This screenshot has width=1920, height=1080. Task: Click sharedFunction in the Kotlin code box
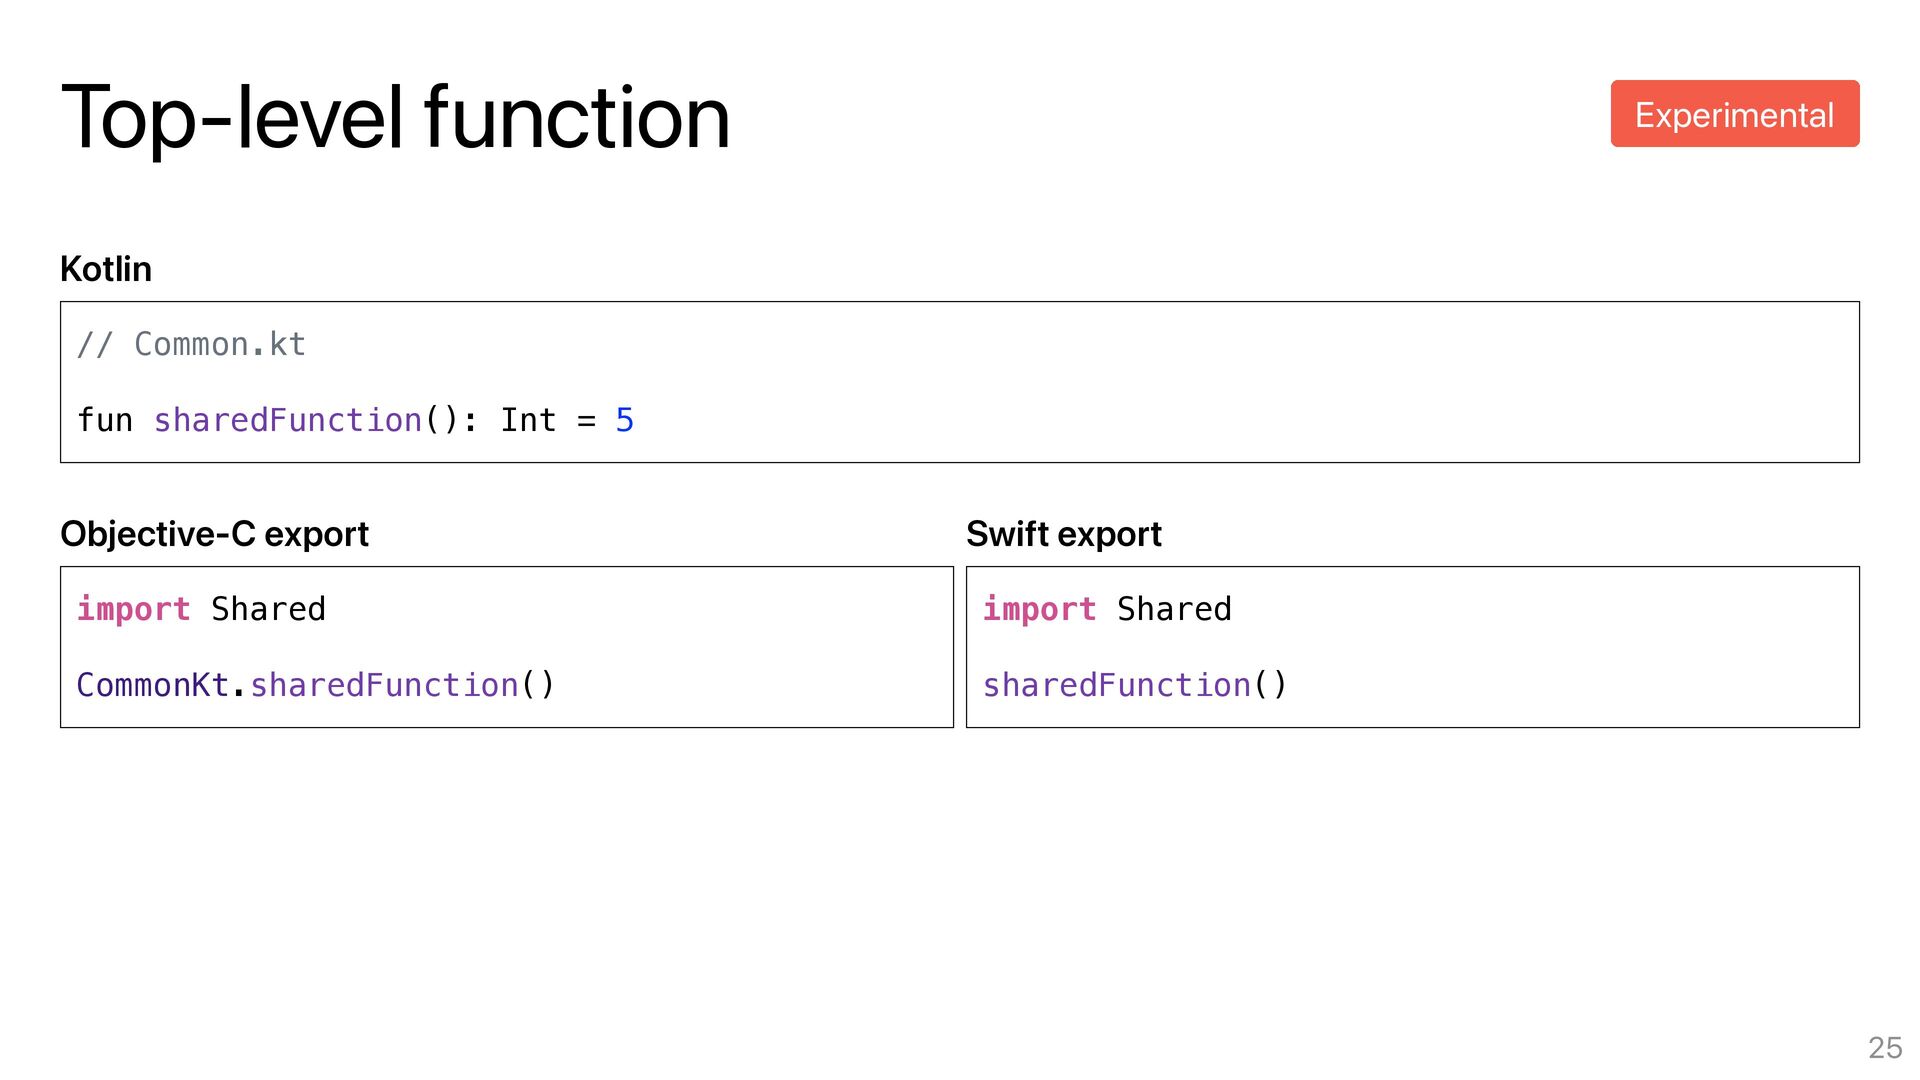point(288,420)
